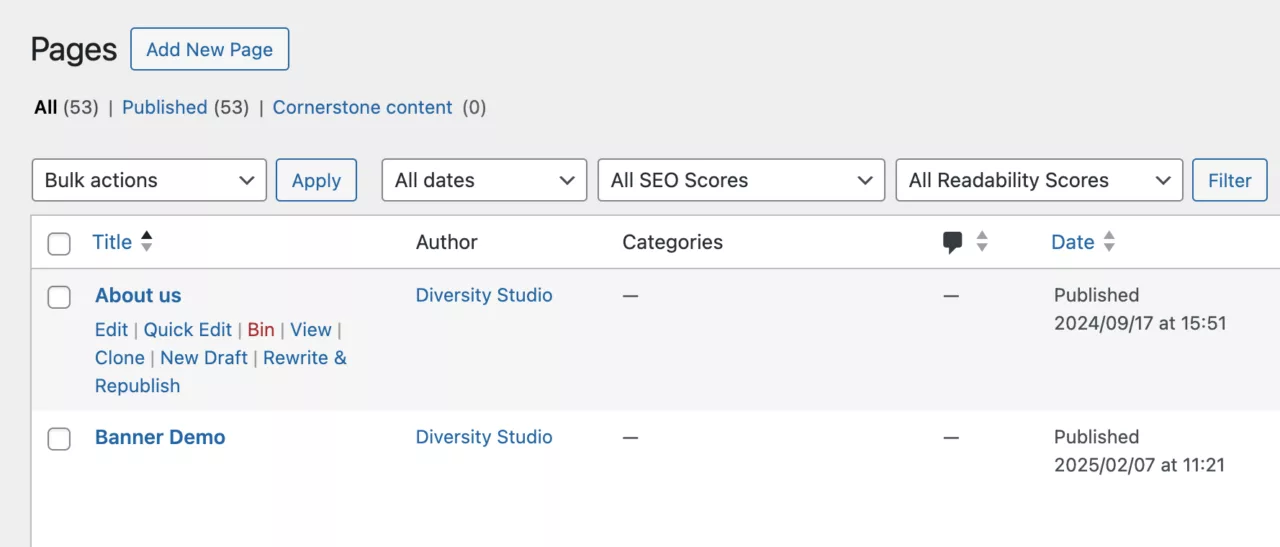Open the Bulk actions dropdown

click(149, 180)
